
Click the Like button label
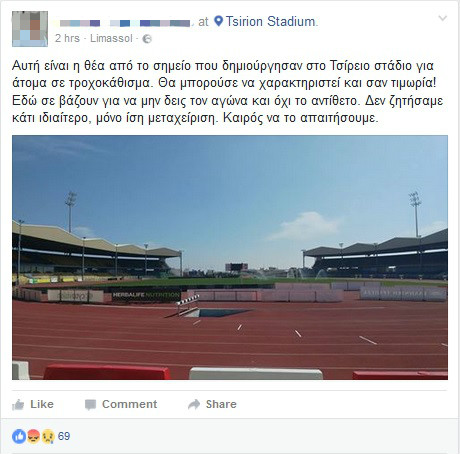tap(42, 404)
